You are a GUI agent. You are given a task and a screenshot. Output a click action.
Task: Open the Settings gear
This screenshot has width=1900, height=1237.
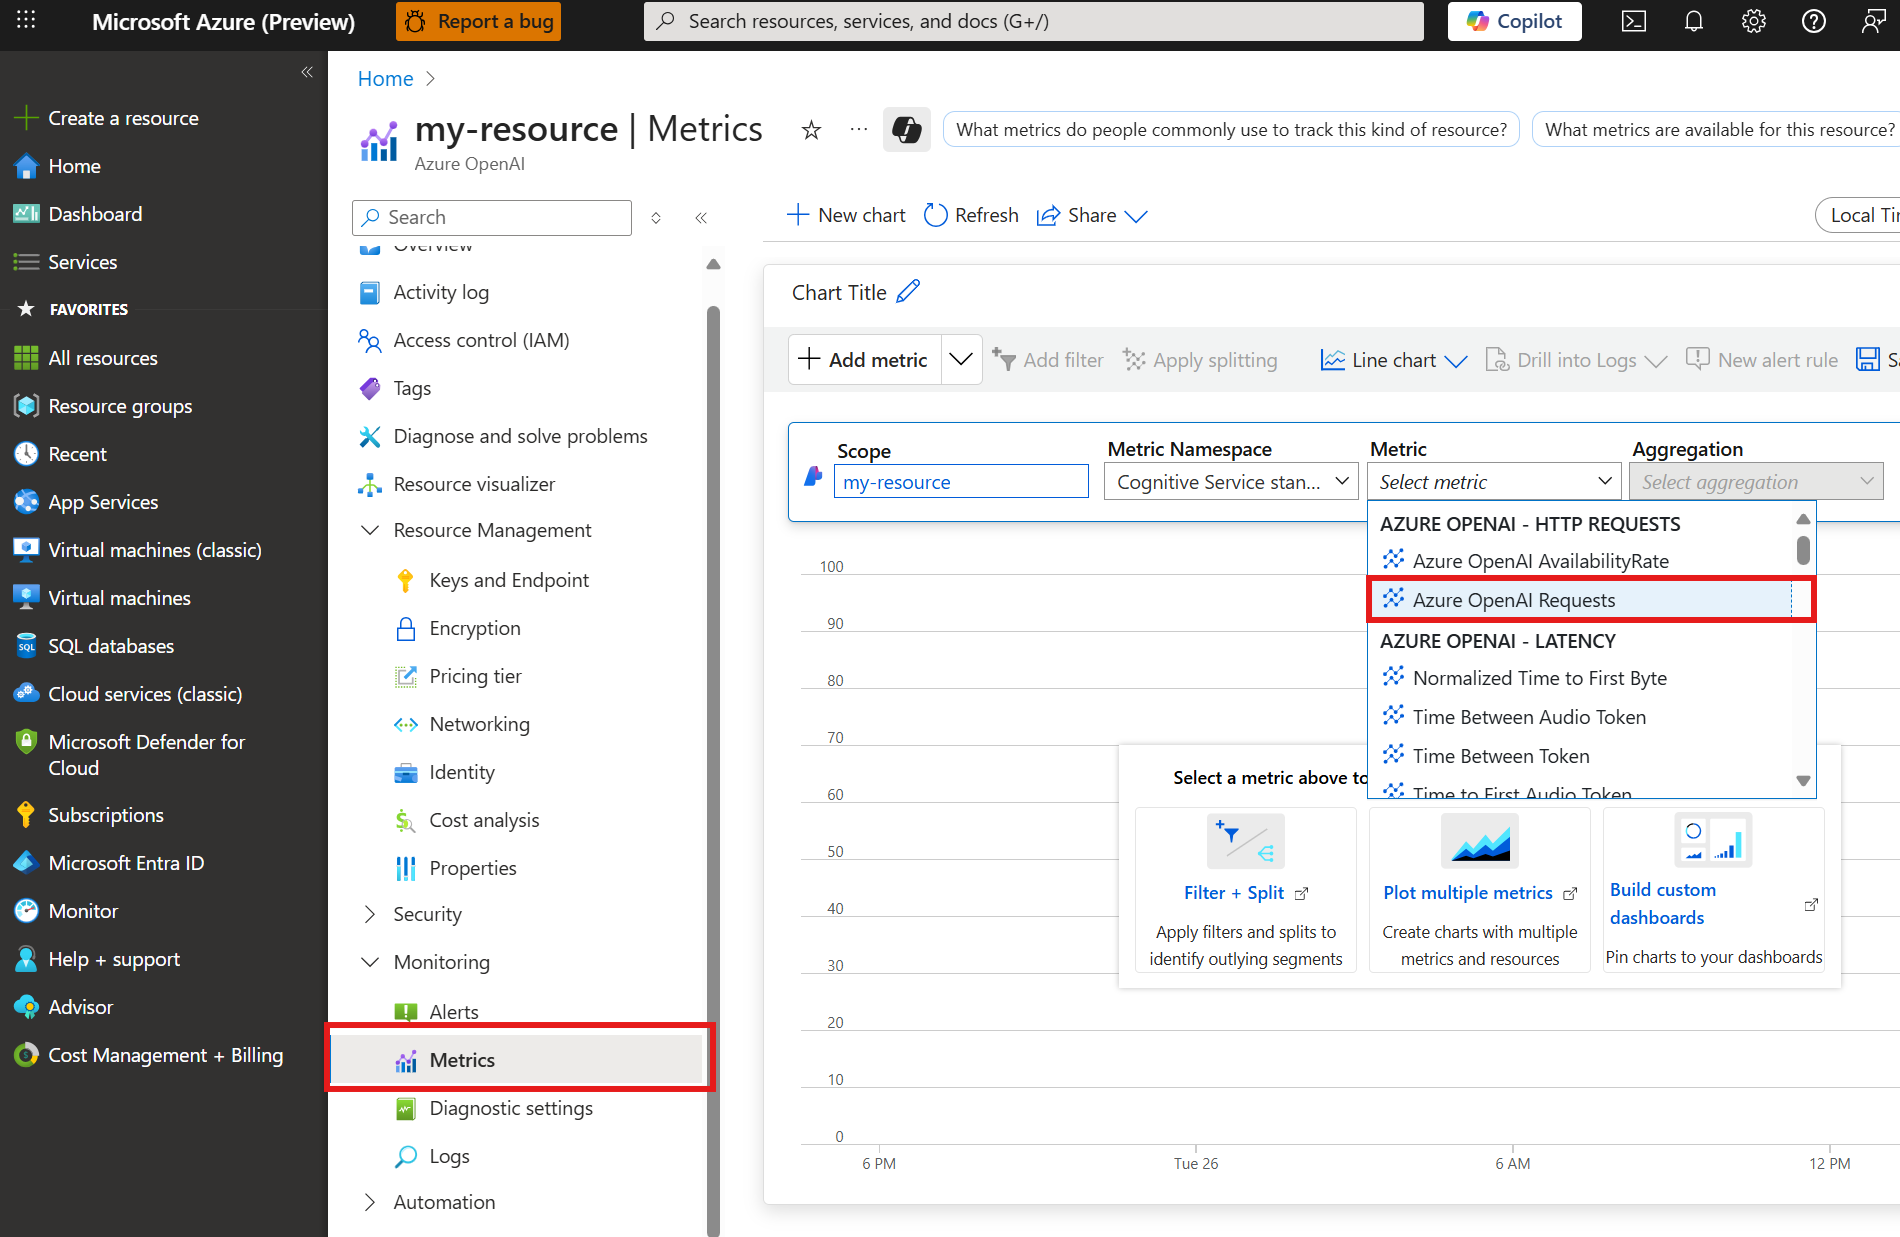[x=1753, y=21]
